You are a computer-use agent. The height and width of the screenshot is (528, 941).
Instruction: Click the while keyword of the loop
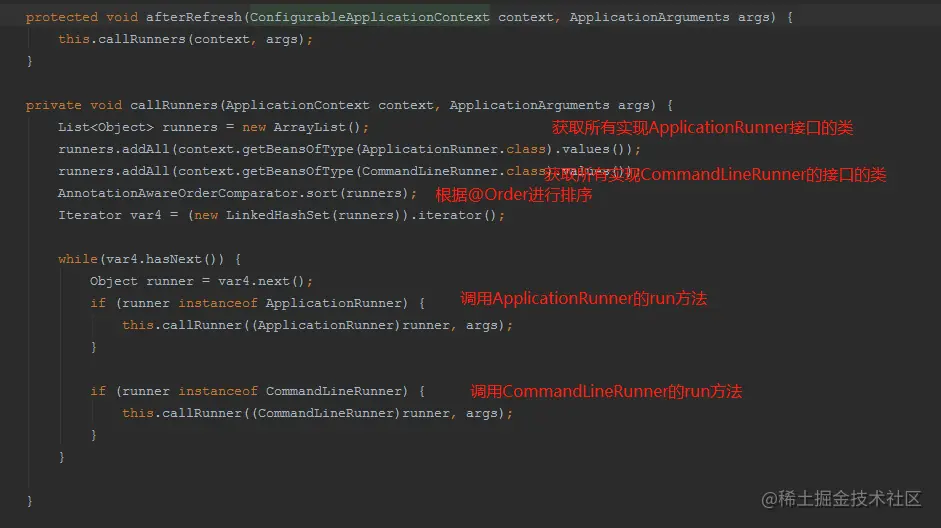pos(77,259)
